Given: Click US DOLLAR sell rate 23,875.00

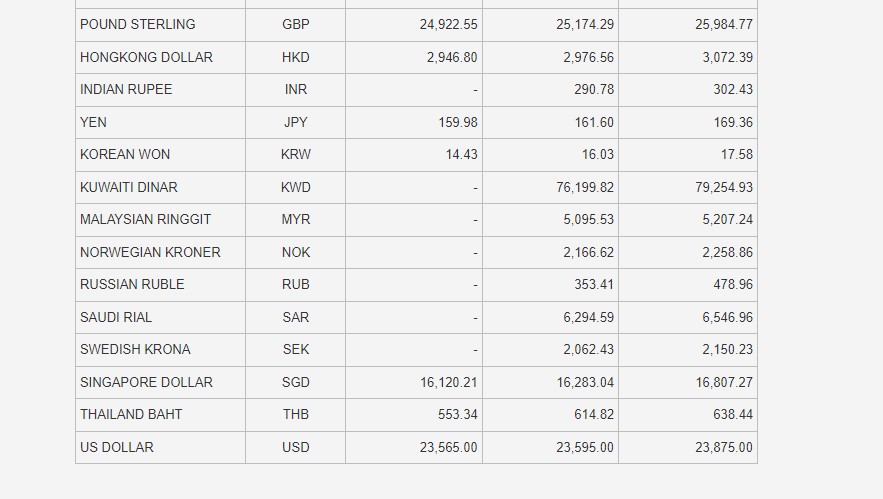Looking at the screenshot, I should 724,447.
